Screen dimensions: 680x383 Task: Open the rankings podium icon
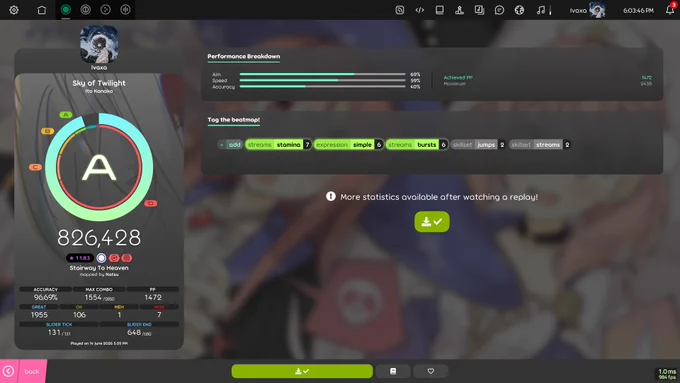point(459,10)
